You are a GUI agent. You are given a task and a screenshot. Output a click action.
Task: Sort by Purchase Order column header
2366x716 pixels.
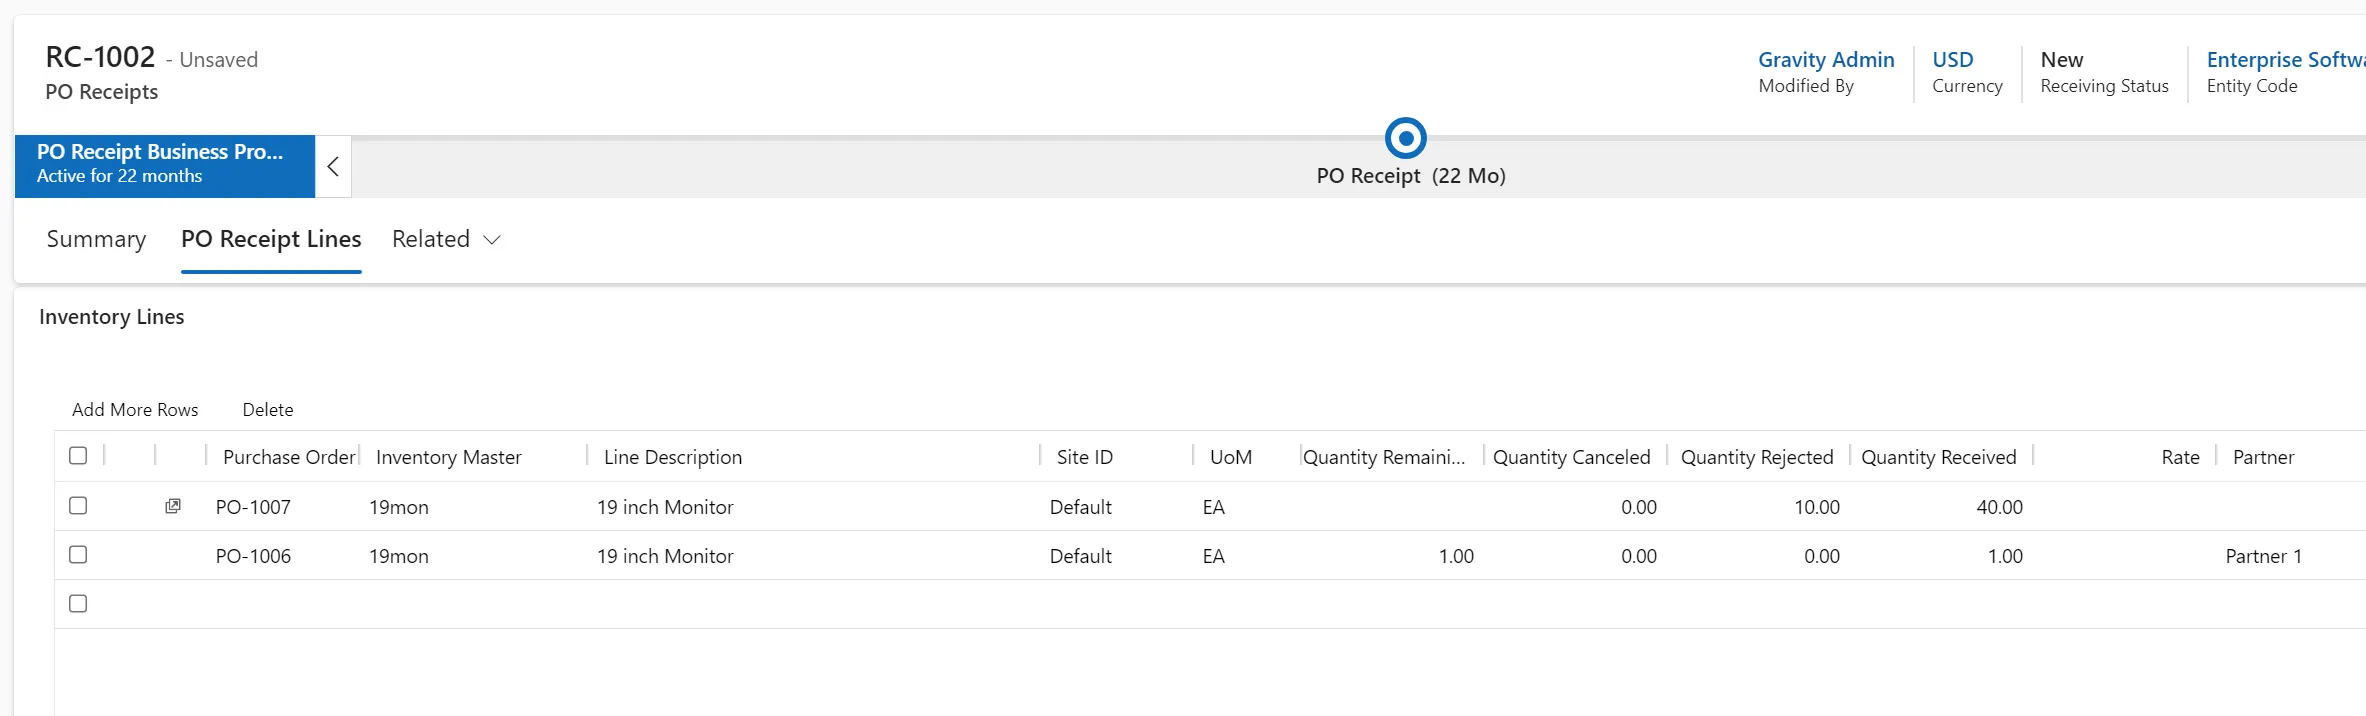coord(289,457)
